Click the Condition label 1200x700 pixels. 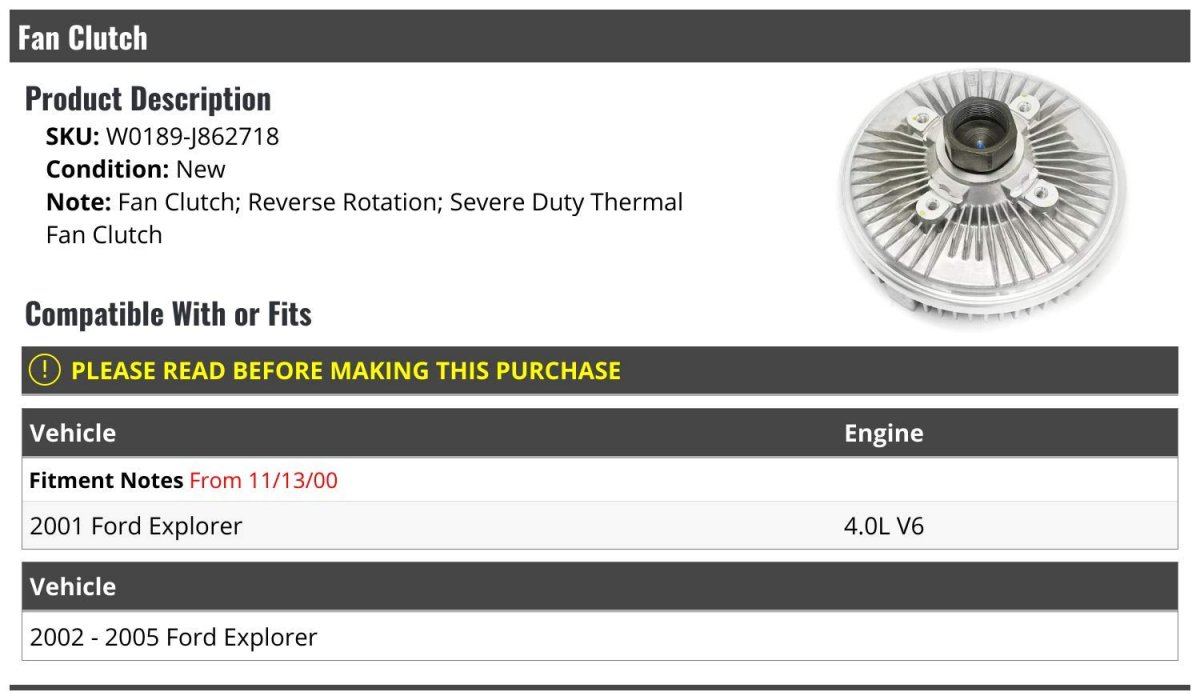[x=107, y=169]
